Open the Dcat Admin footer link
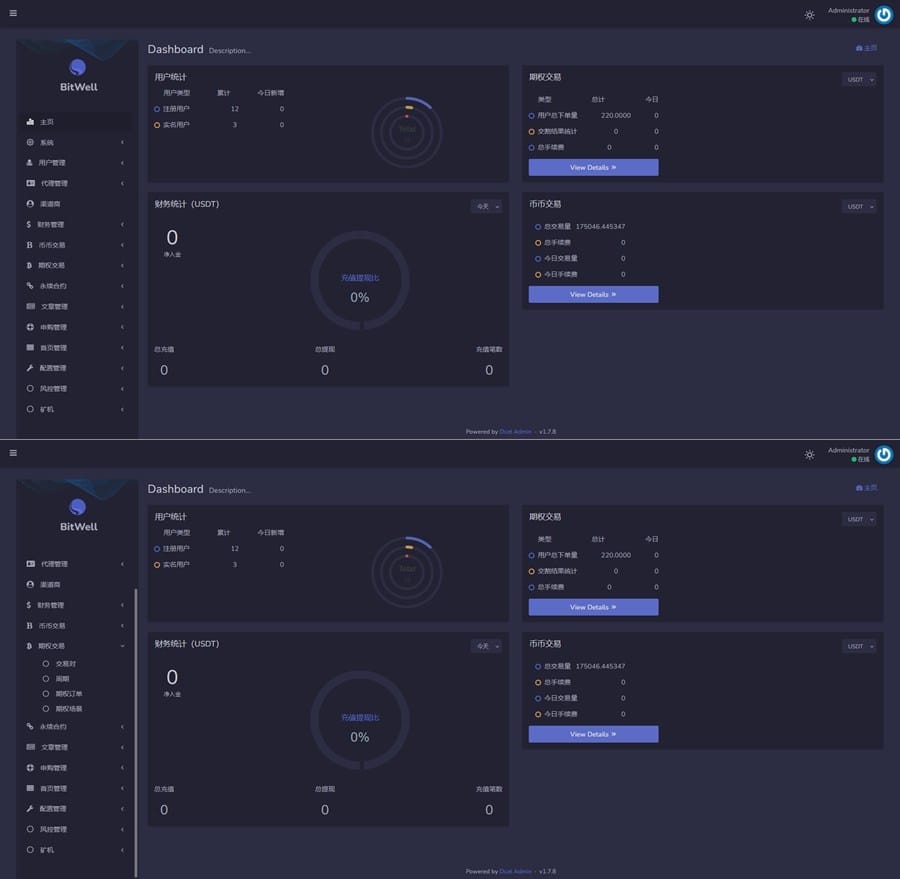Viewport: 900px width, 879px height. [x=514, y=431]
